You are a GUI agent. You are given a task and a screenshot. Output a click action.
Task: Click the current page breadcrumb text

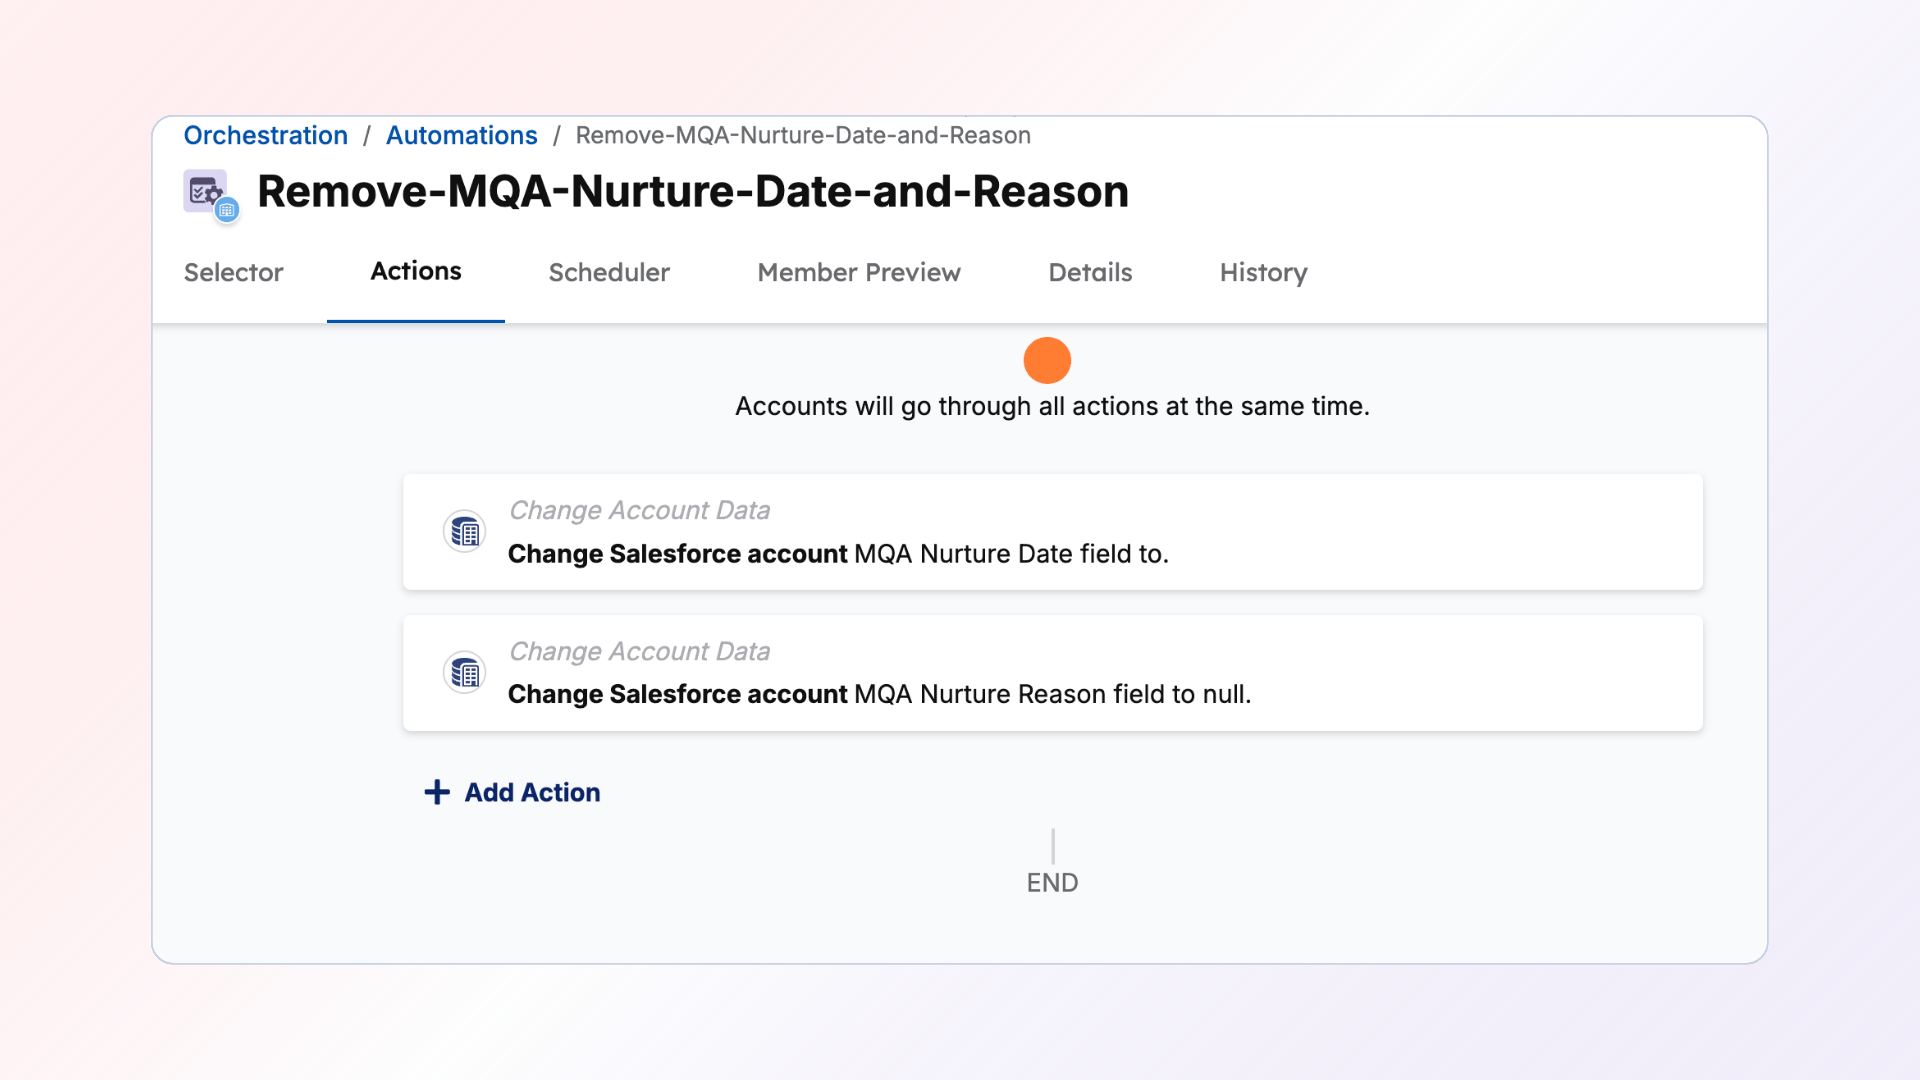(803, 135)
